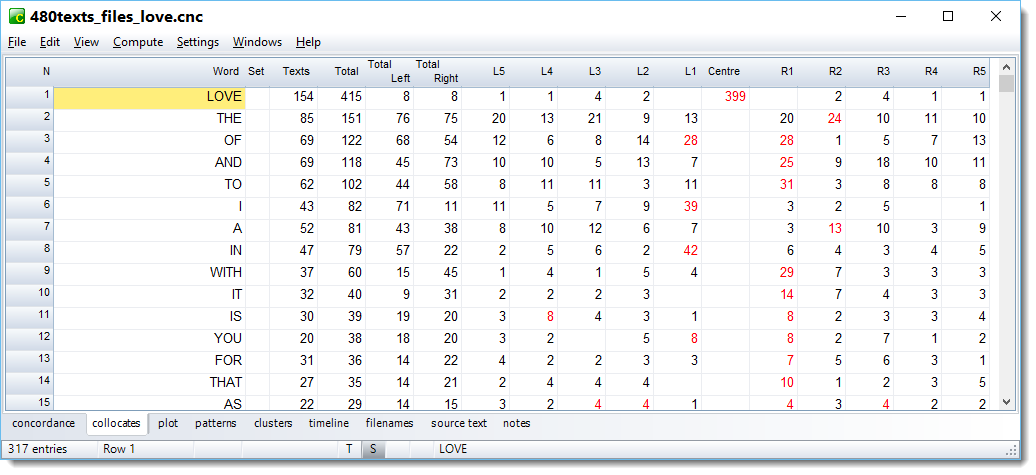Screen dimensions: 1036x475
Task: Select the highlighted LOVE word cell
Action: [149, 97]
